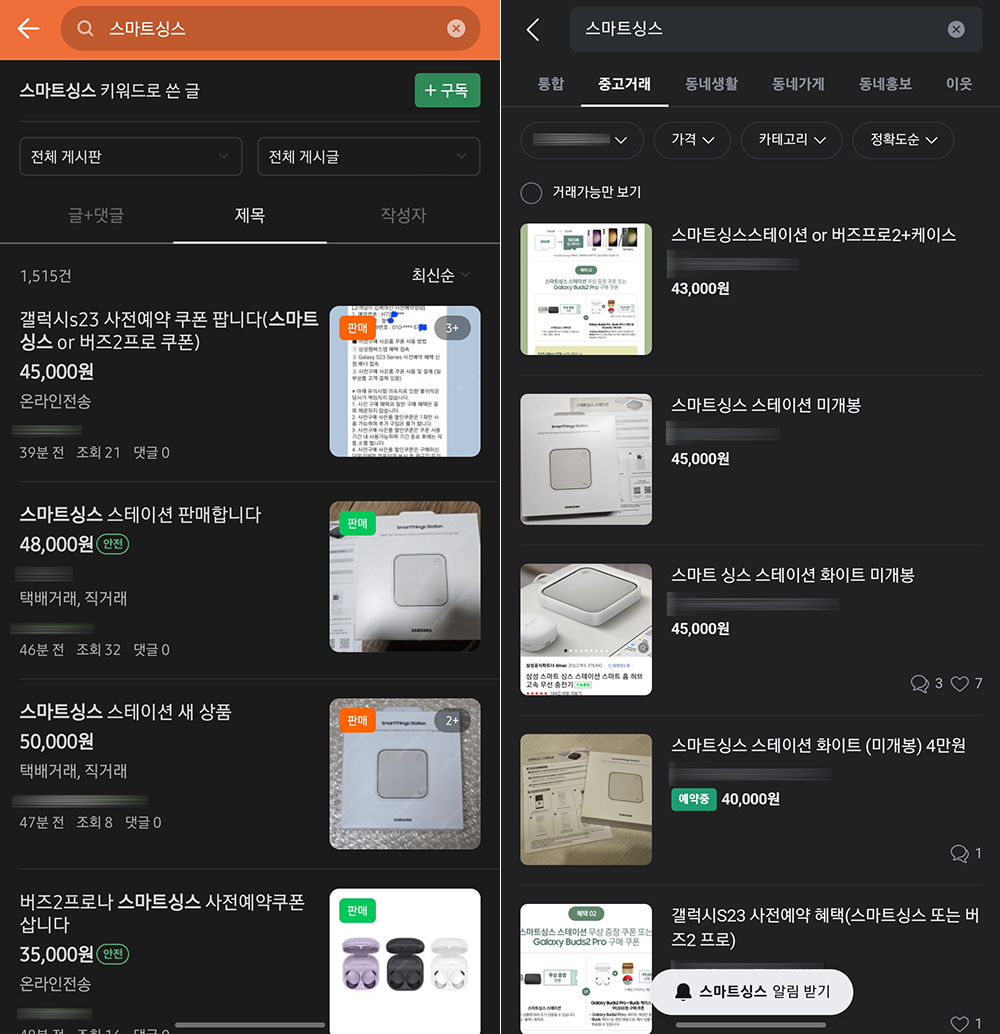Toggle 거래가능만 보기 radio circle
Image resolution: width=1000 pixels, height=1034 pixels.
tap(531, 193)
